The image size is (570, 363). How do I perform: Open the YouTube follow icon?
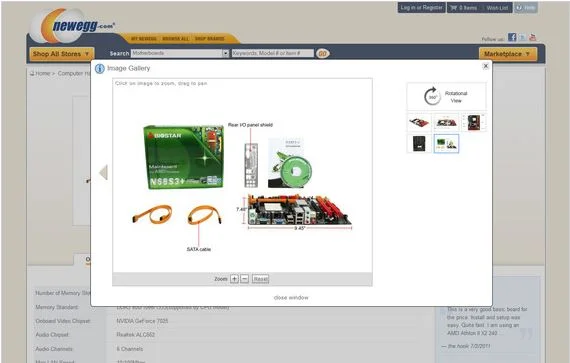coord(532,37)
